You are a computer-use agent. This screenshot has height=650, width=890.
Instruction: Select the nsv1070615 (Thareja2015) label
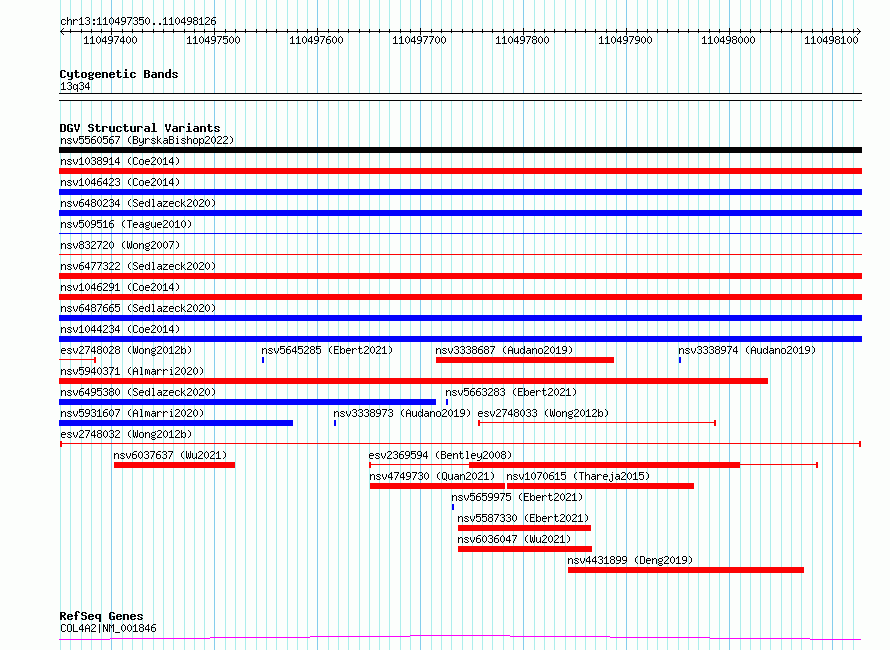[578, 476]
